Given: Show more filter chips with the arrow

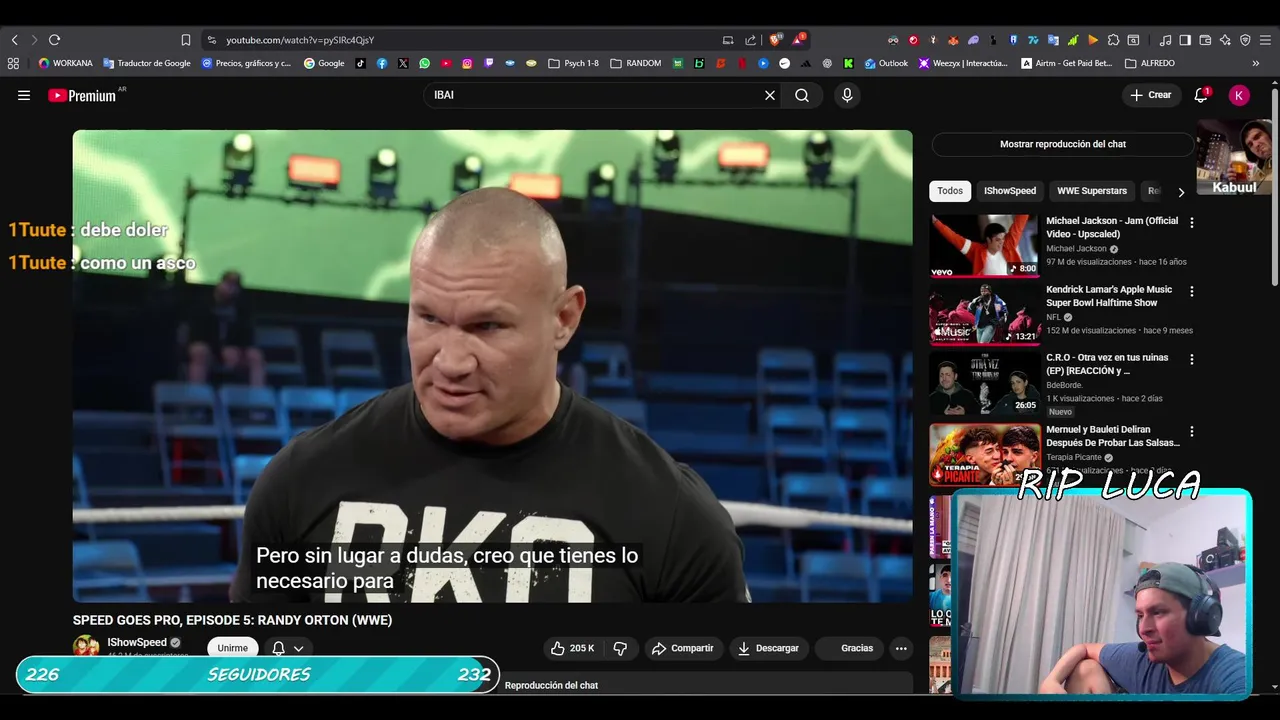Looking at the screenshot, I should point(1181,192).
